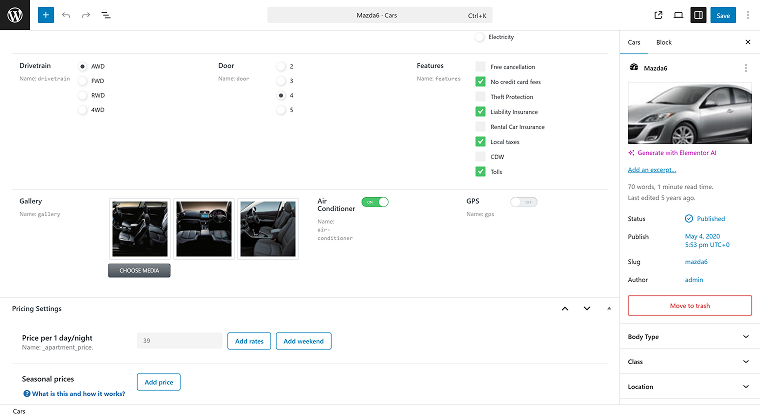Move the Mazda6 post to trash

(x=690, y=305)
